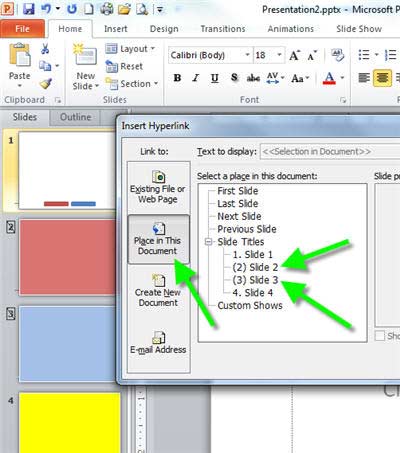Click the Save icon in quick access toolbar

[29, 9]
